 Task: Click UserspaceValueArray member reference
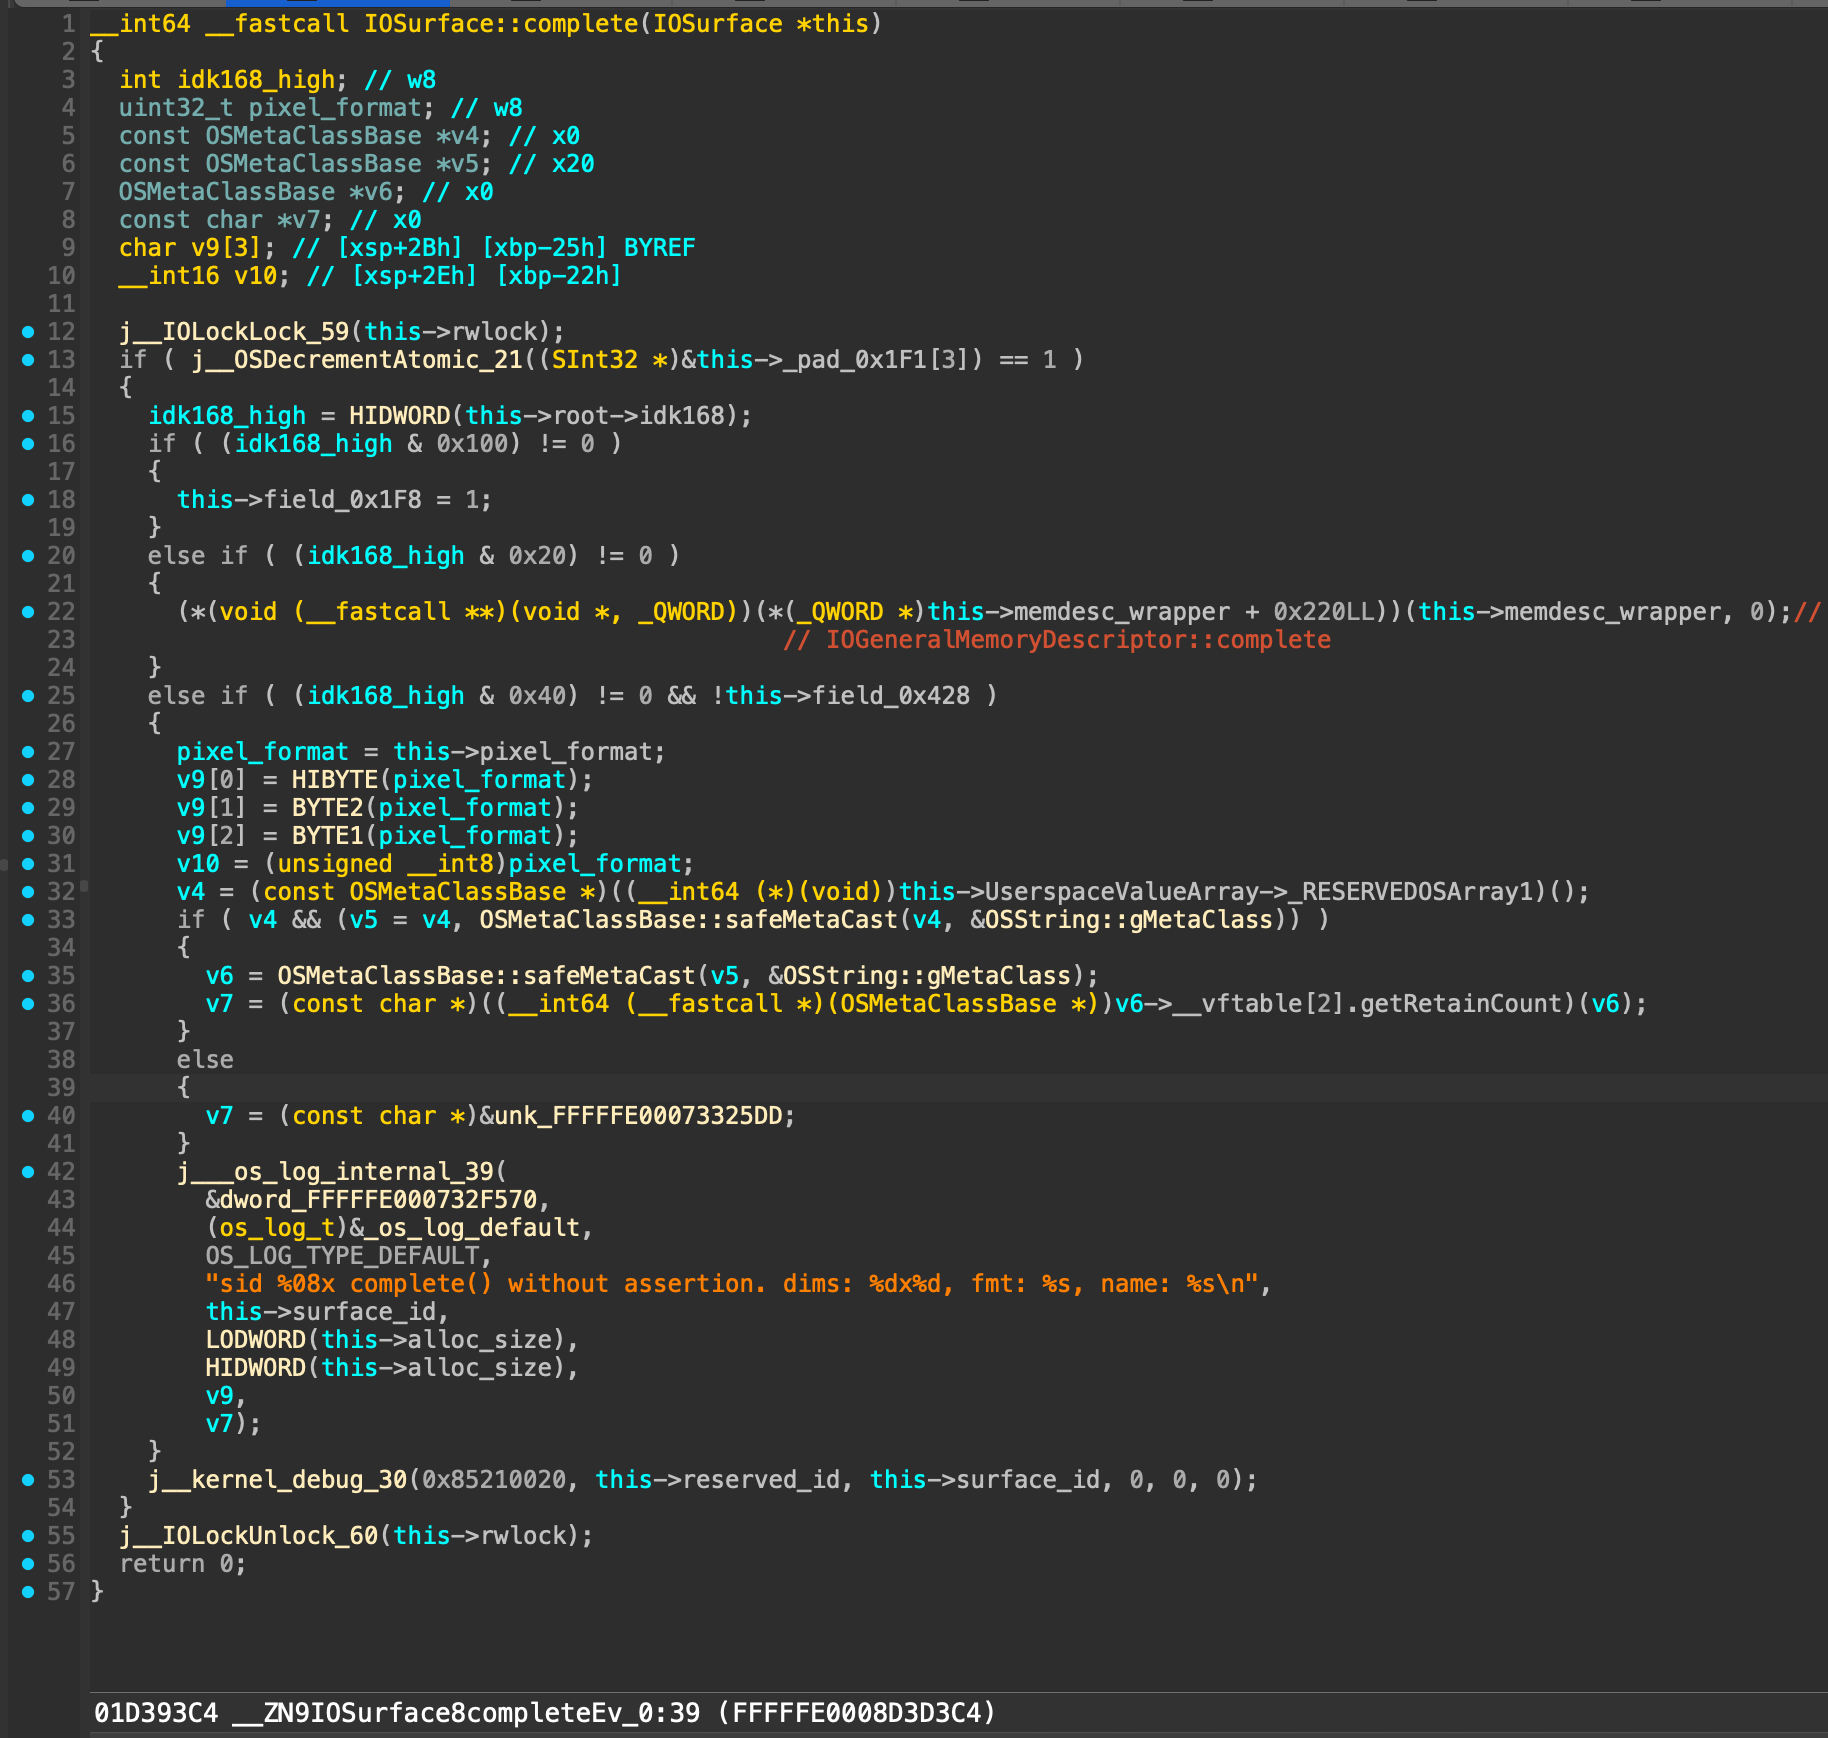click(x=1122, y=892)
